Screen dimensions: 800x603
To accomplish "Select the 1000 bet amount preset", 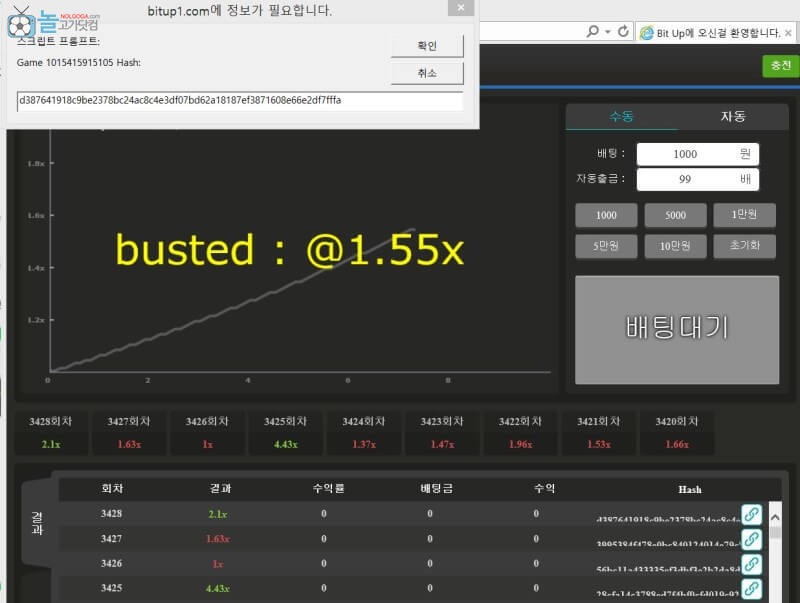I will (606, 216).
